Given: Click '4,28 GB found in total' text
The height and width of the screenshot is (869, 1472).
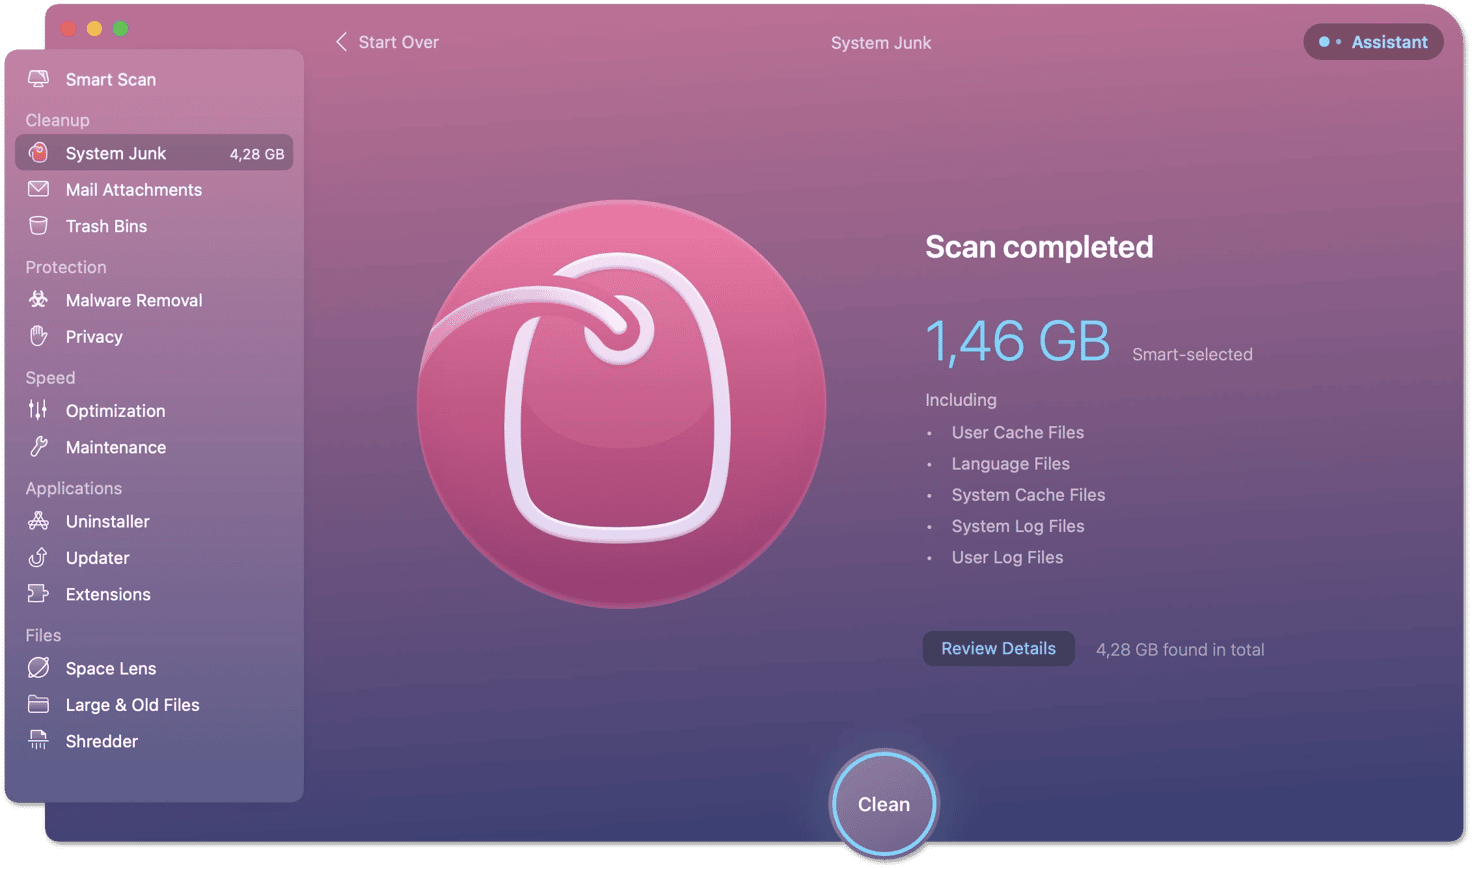Looking at the screenshot, I should point(1180,649).
